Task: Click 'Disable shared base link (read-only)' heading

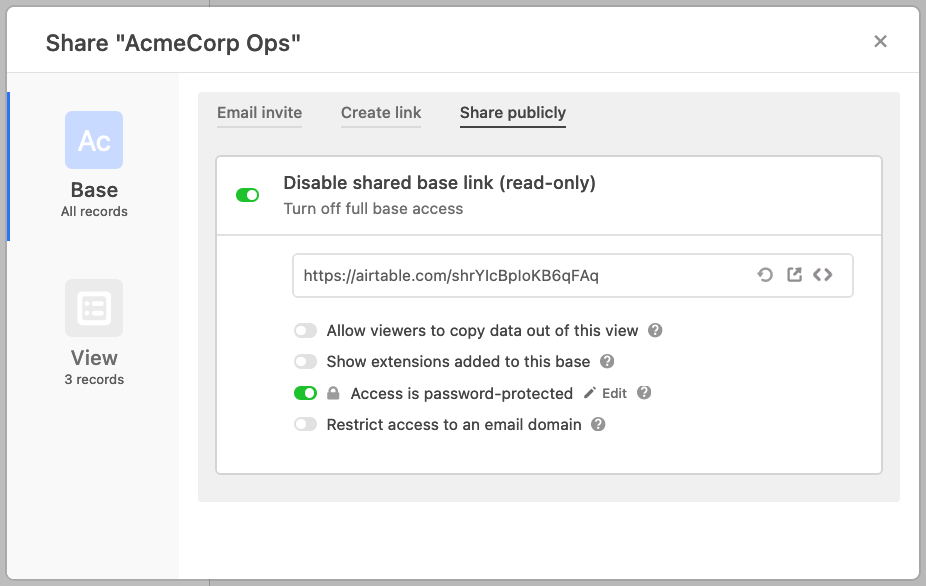Action: (439, 183)
